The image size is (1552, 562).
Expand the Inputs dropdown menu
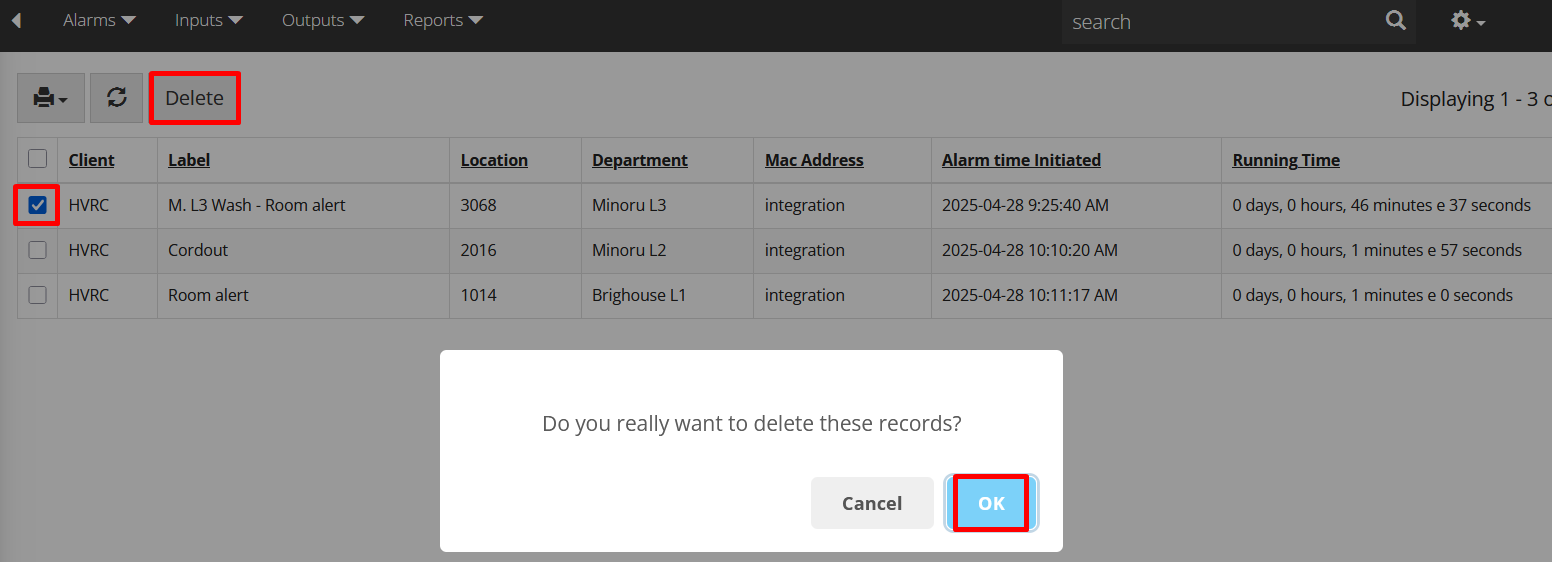click(208, 20)
